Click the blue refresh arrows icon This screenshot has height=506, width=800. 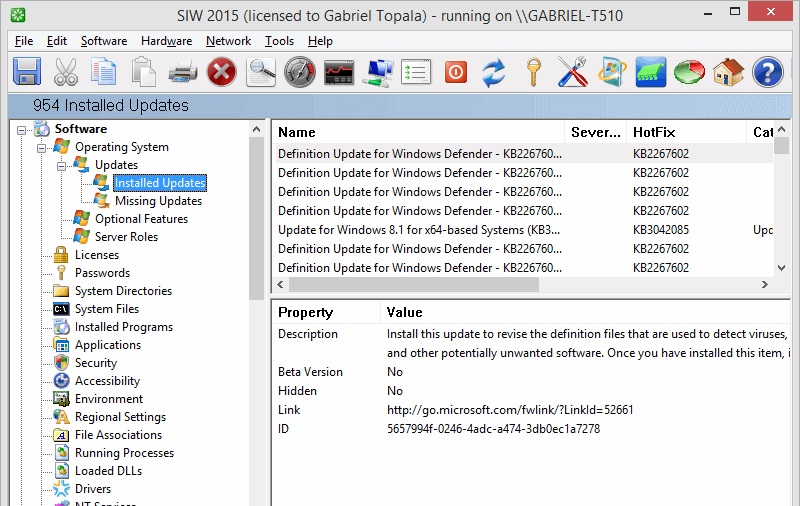coord(494,72)
